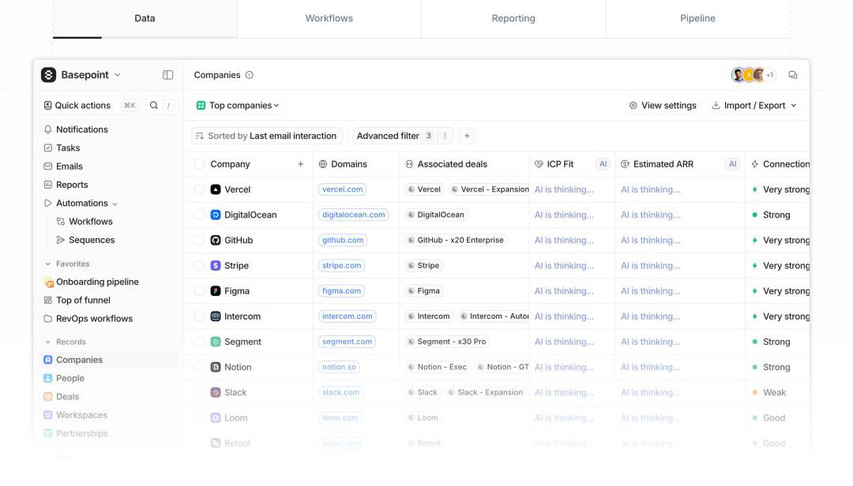Tick the Stripe row checkbox
Image resolution: width=853 pixels, height=486 pixels.
coord(199,266)
